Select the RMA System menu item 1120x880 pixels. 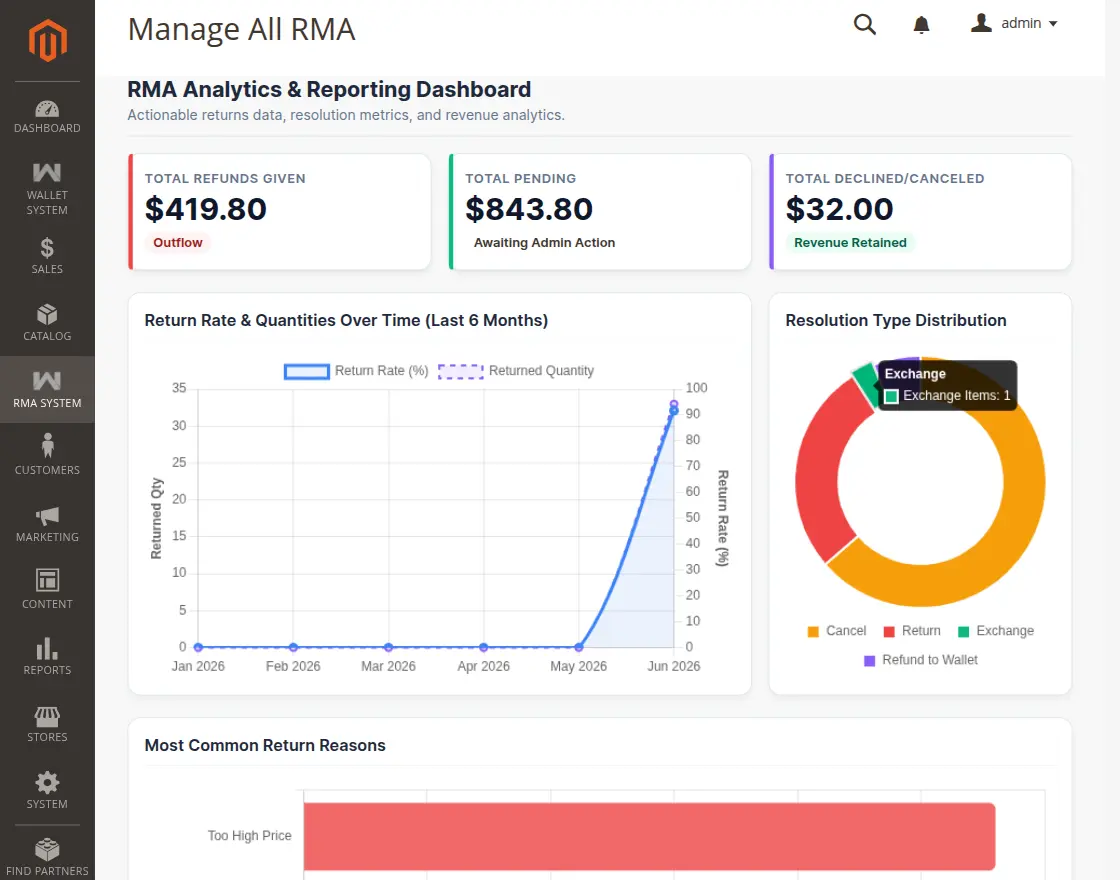tap(47, 389)
